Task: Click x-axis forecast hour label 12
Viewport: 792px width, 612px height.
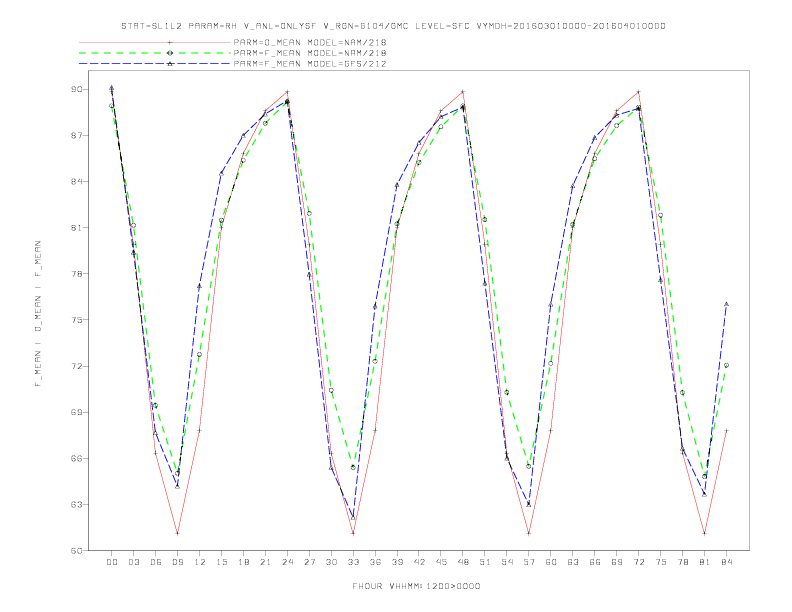Action: [x=200, y=562]
